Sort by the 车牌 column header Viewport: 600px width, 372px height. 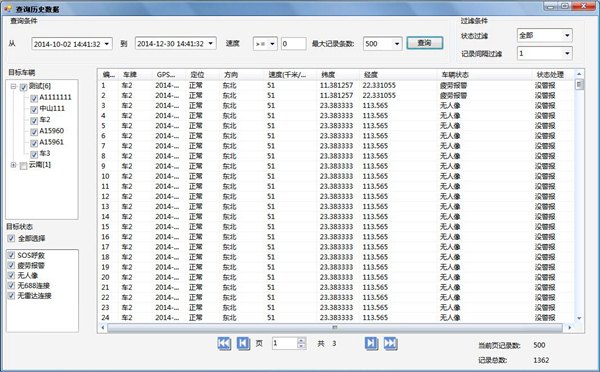click(x=136, y=75)
